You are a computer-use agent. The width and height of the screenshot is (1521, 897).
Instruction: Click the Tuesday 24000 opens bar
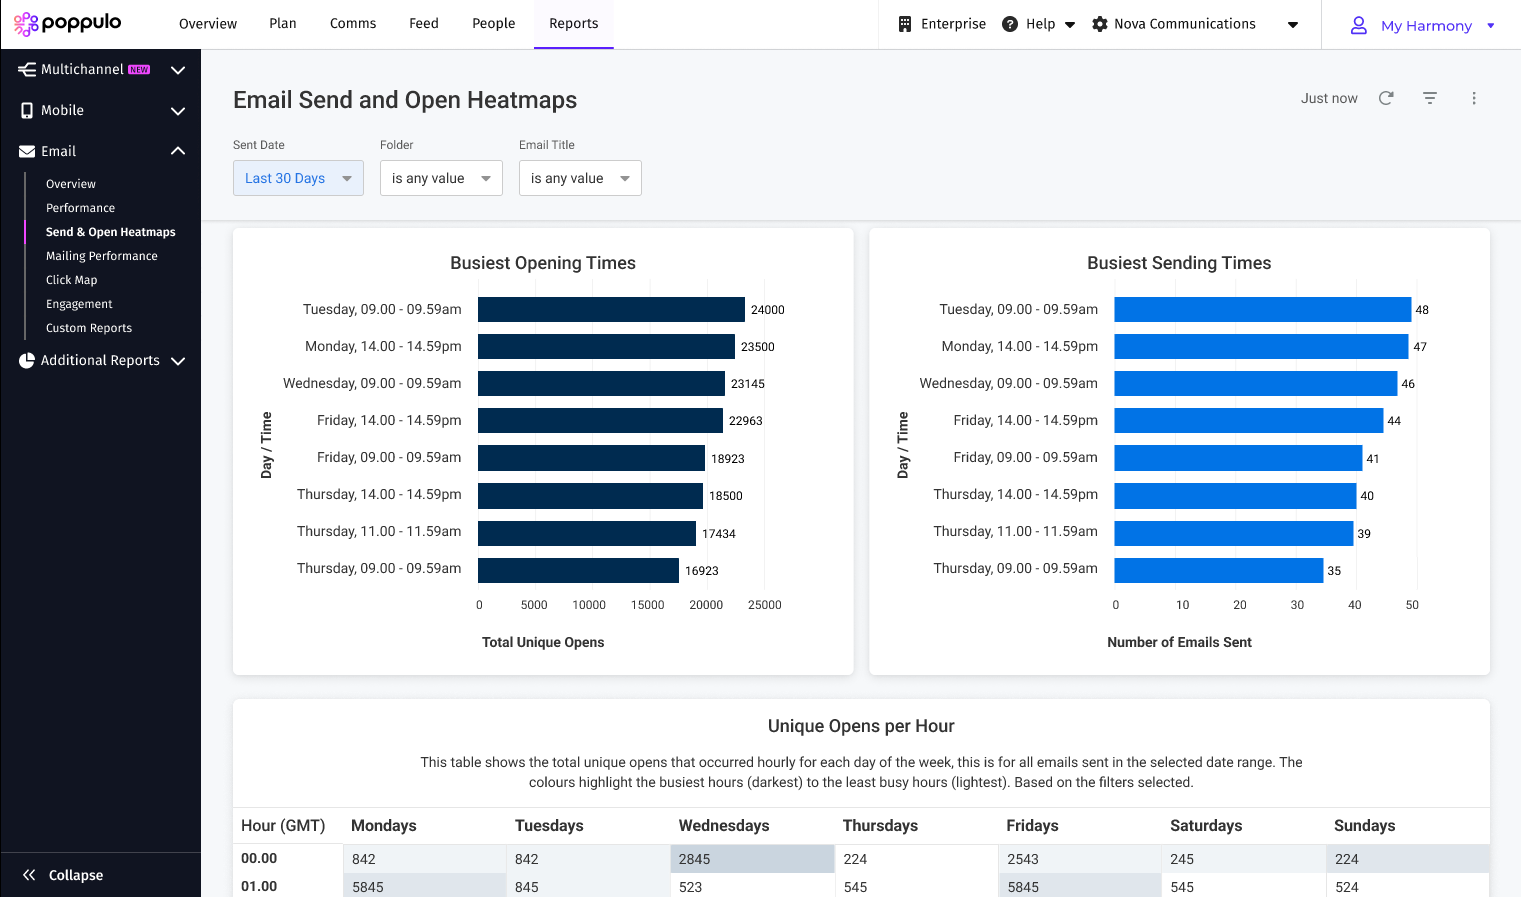click(x=611, y=310)
